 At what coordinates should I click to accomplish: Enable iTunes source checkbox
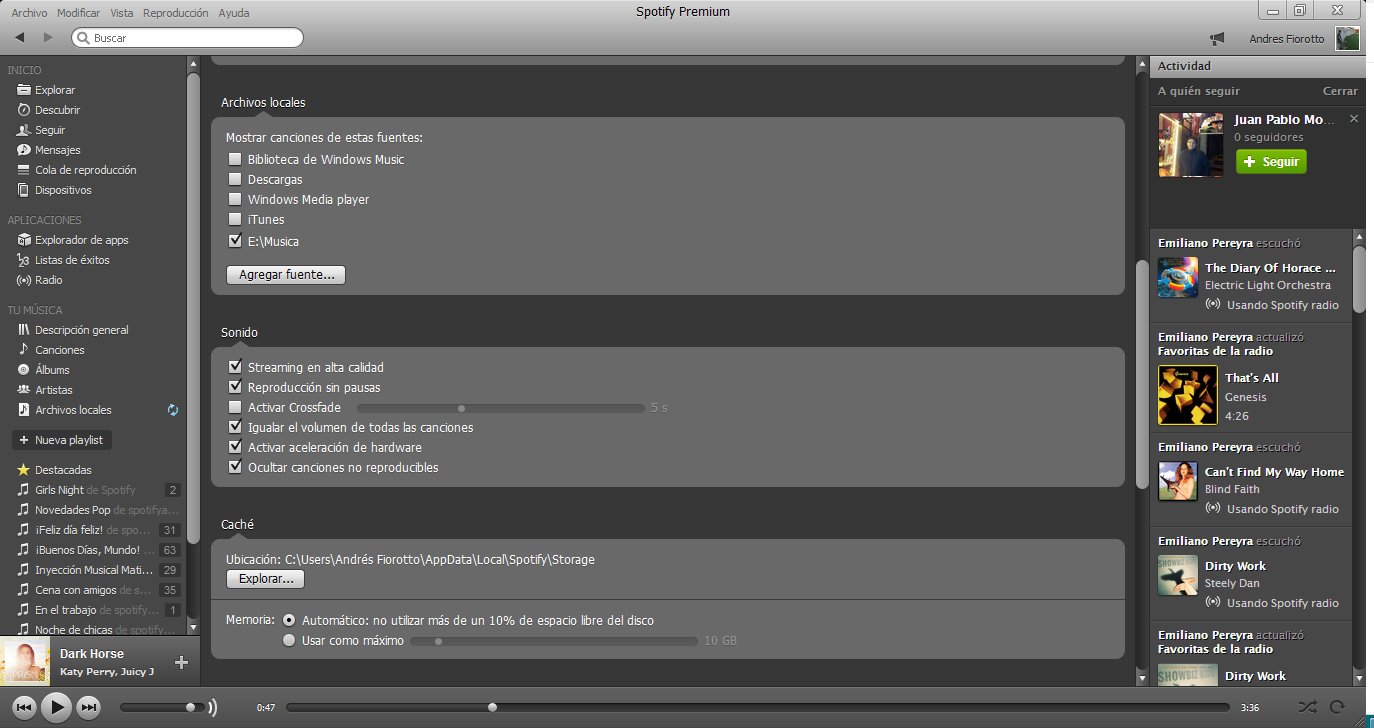pos(235,220)
